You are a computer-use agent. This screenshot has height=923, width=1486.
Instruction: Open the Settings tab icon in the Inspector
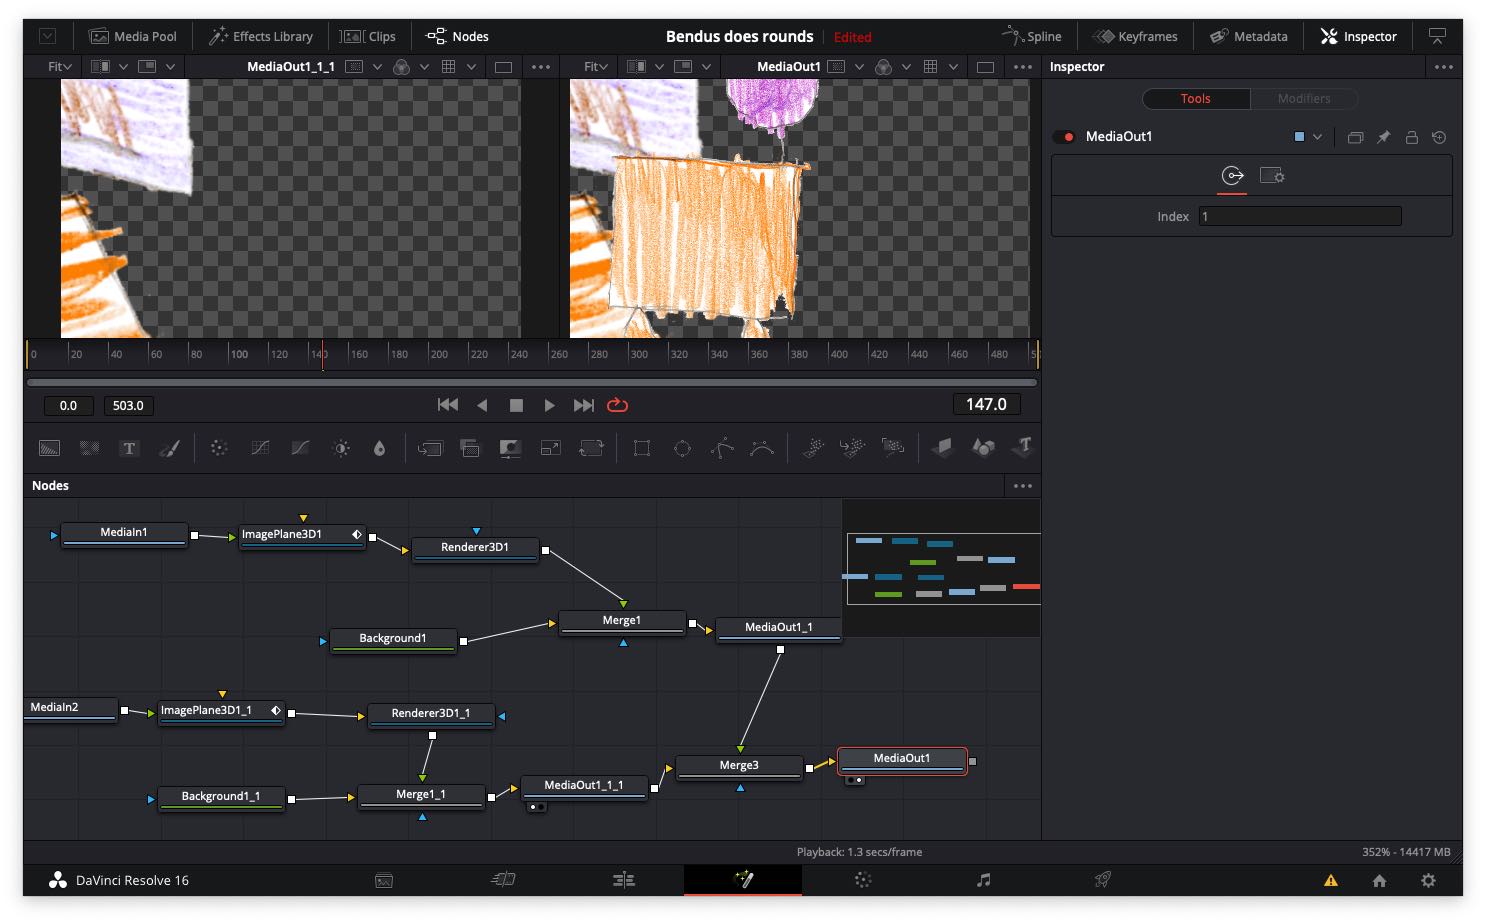(x=1272, y=176)
